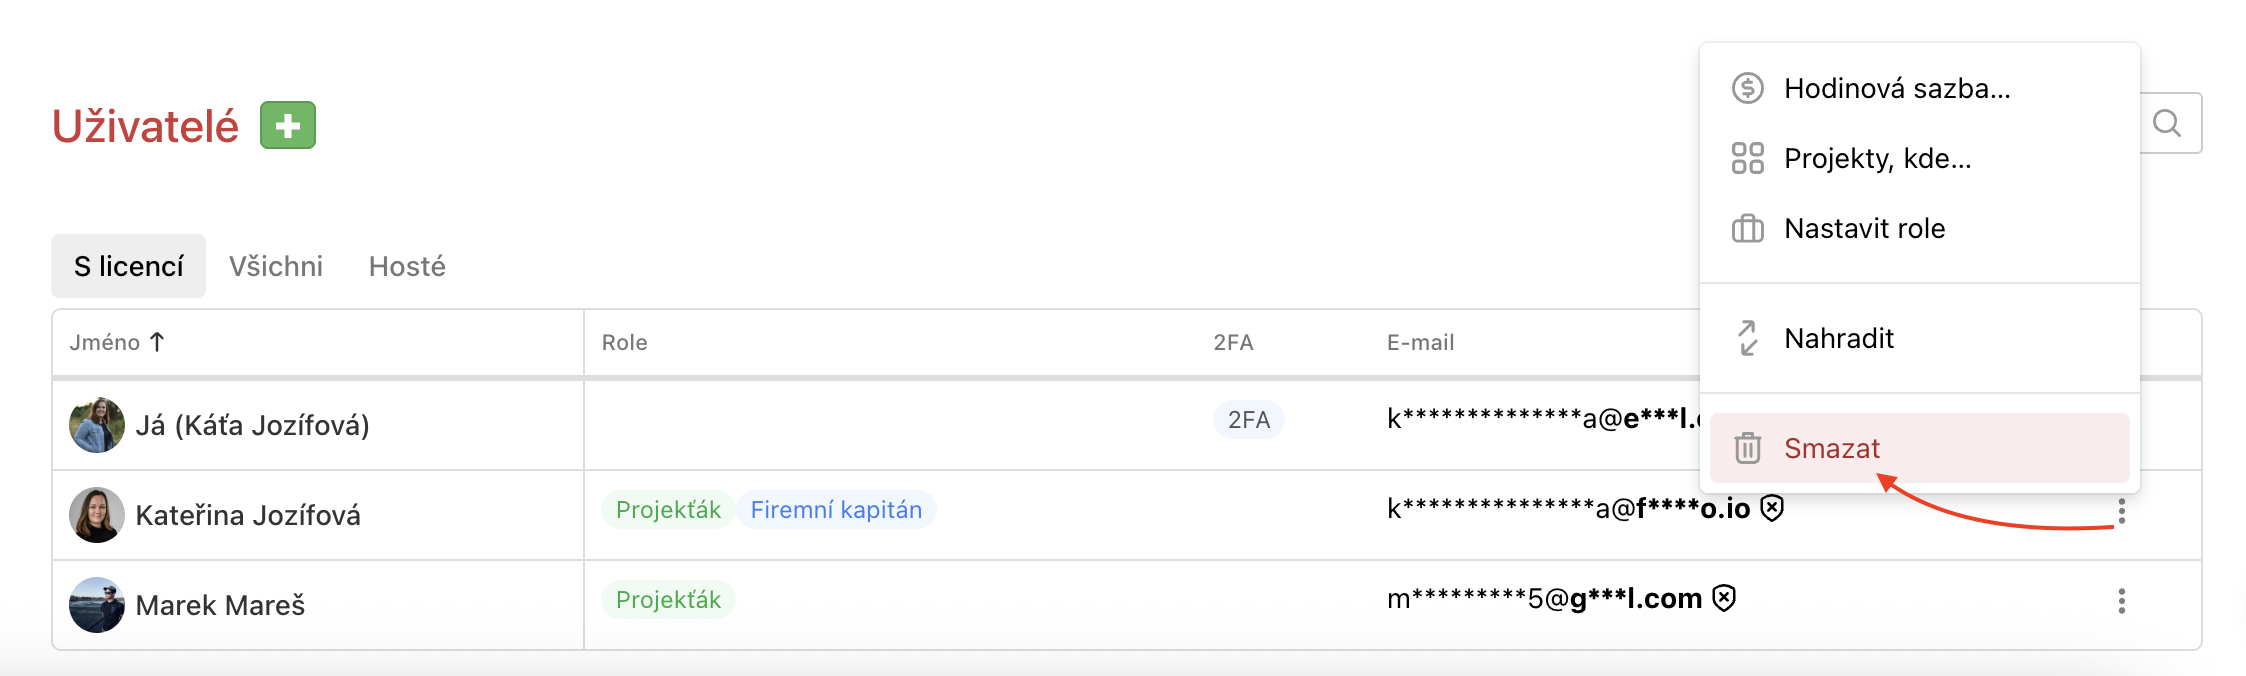This screenshot has width=2246, height=676.
Task: Open the kebab menu on Marek's row
Action: click(2122, 602)
